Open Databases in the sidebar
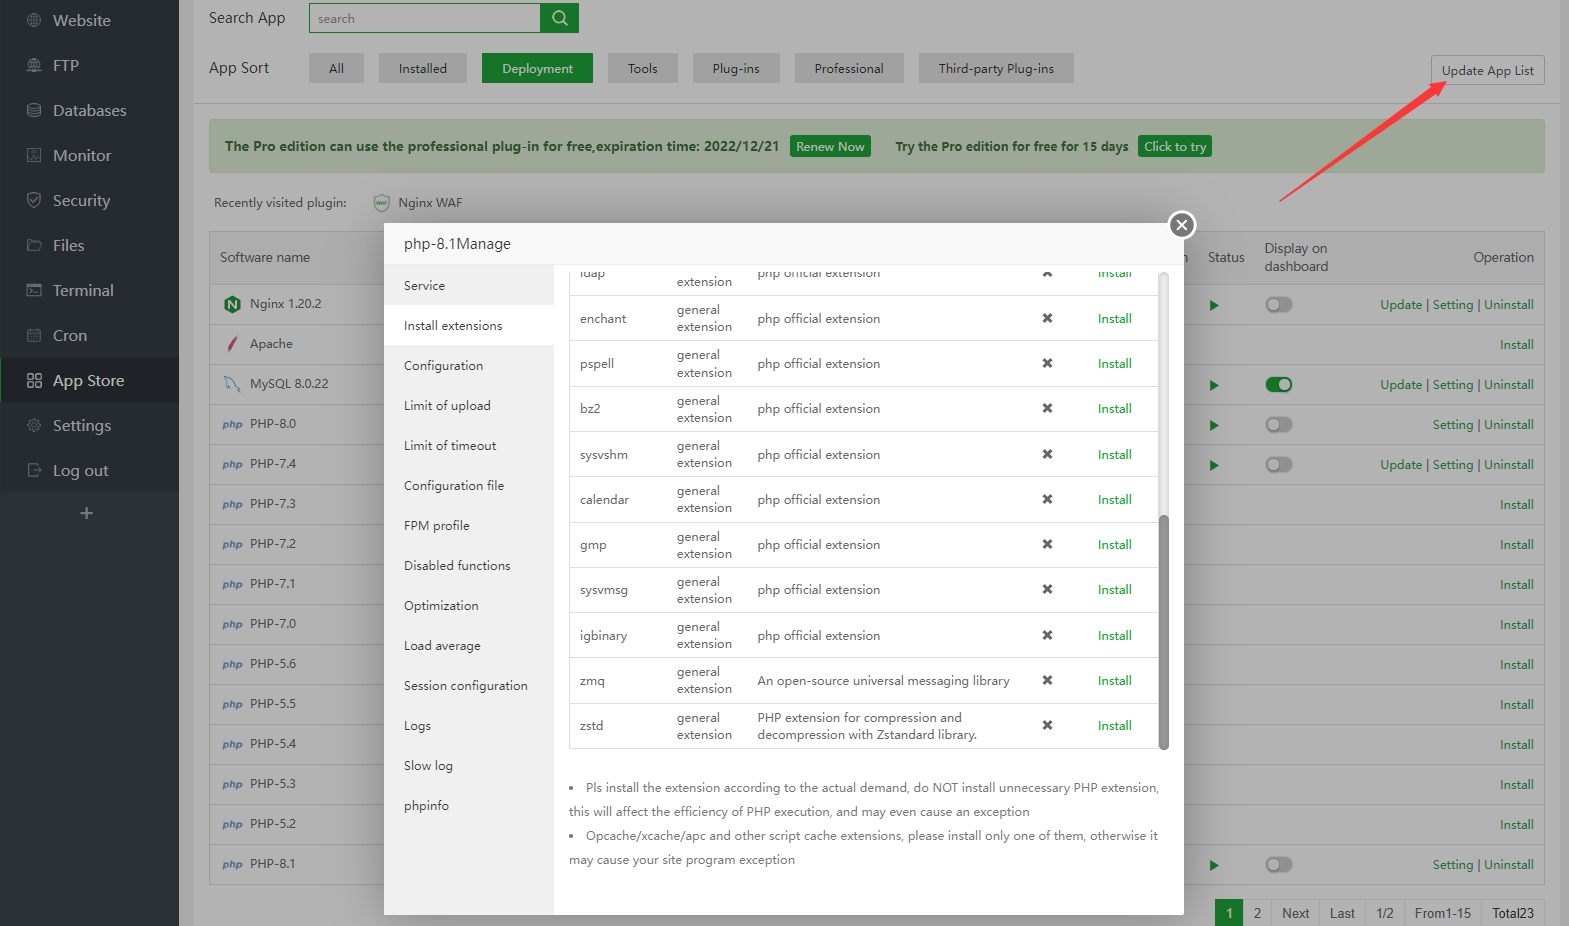Screen dimensions: 1569x926 [x=89, y=110]
